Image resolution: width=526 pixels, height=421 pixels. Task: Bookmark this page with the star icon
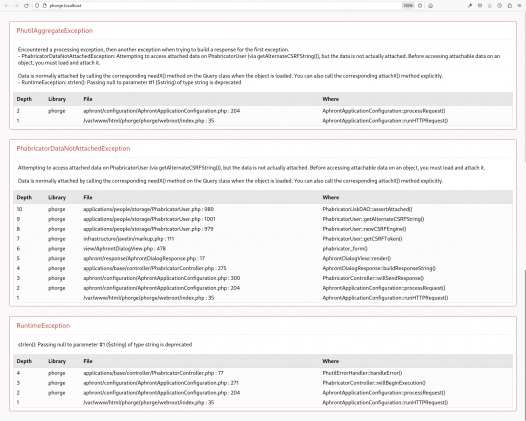coord(420,6)
